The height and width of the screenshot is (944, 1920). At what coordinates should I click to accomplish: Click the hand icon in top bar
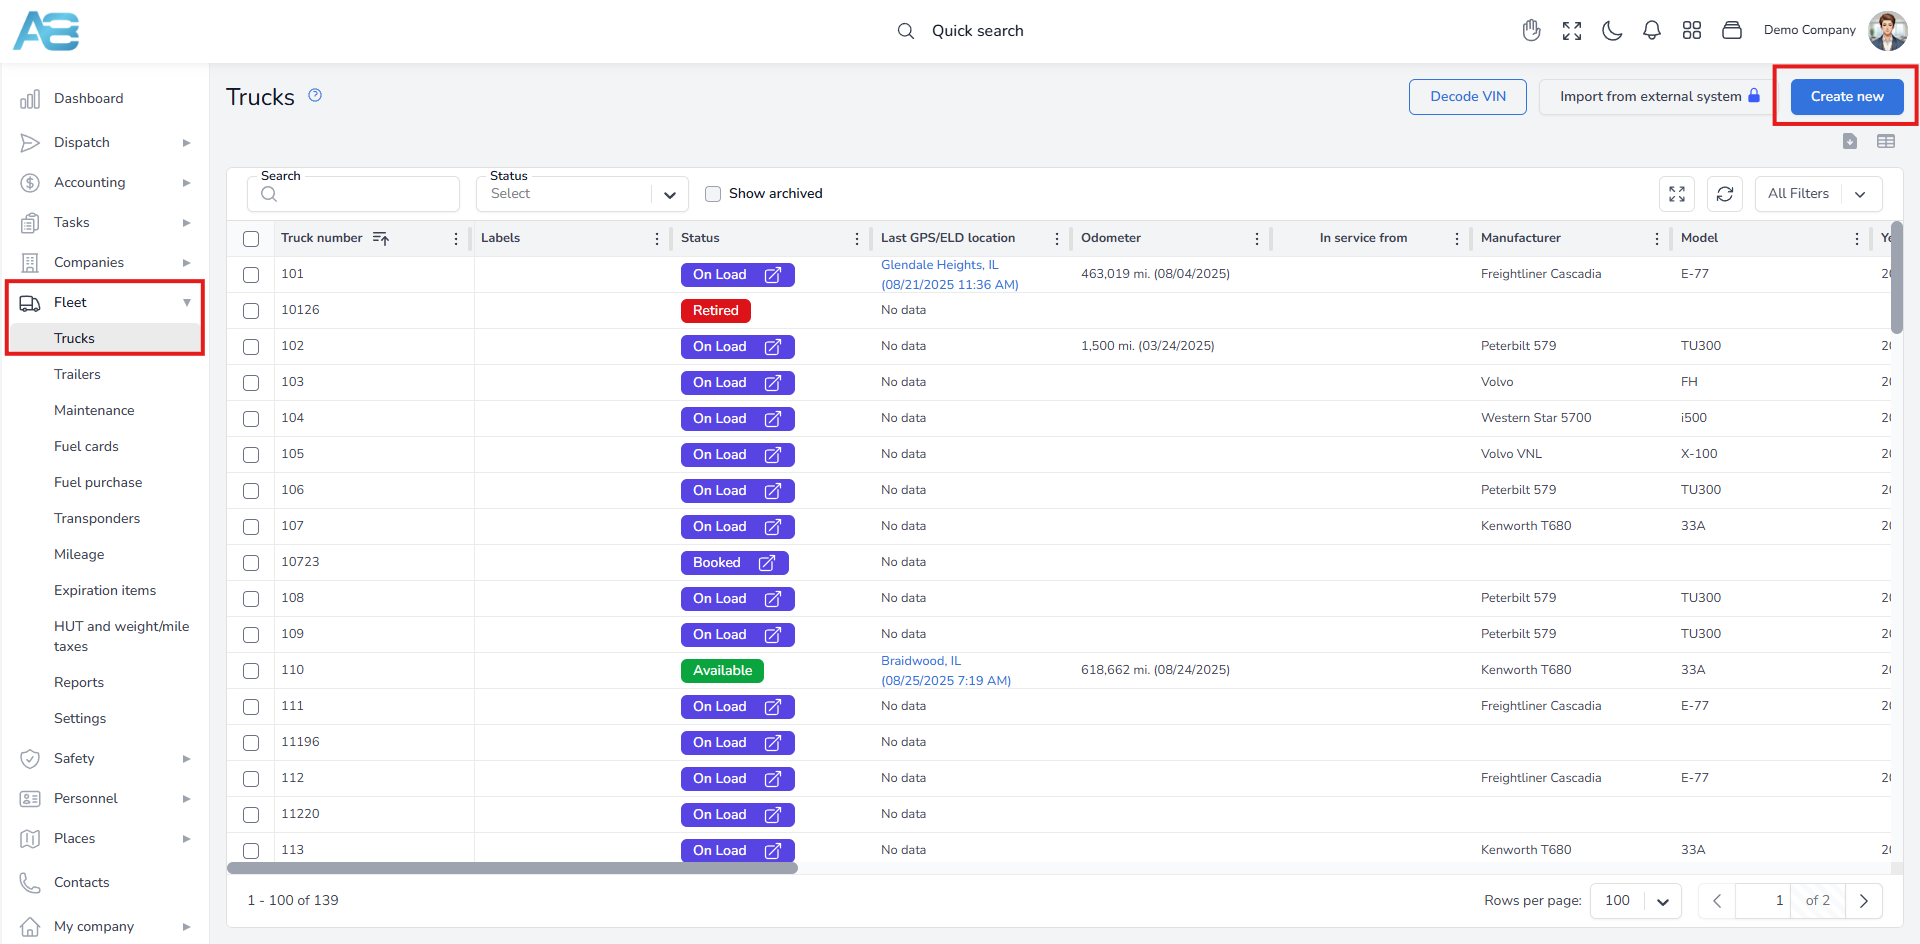click(1531, 31)
